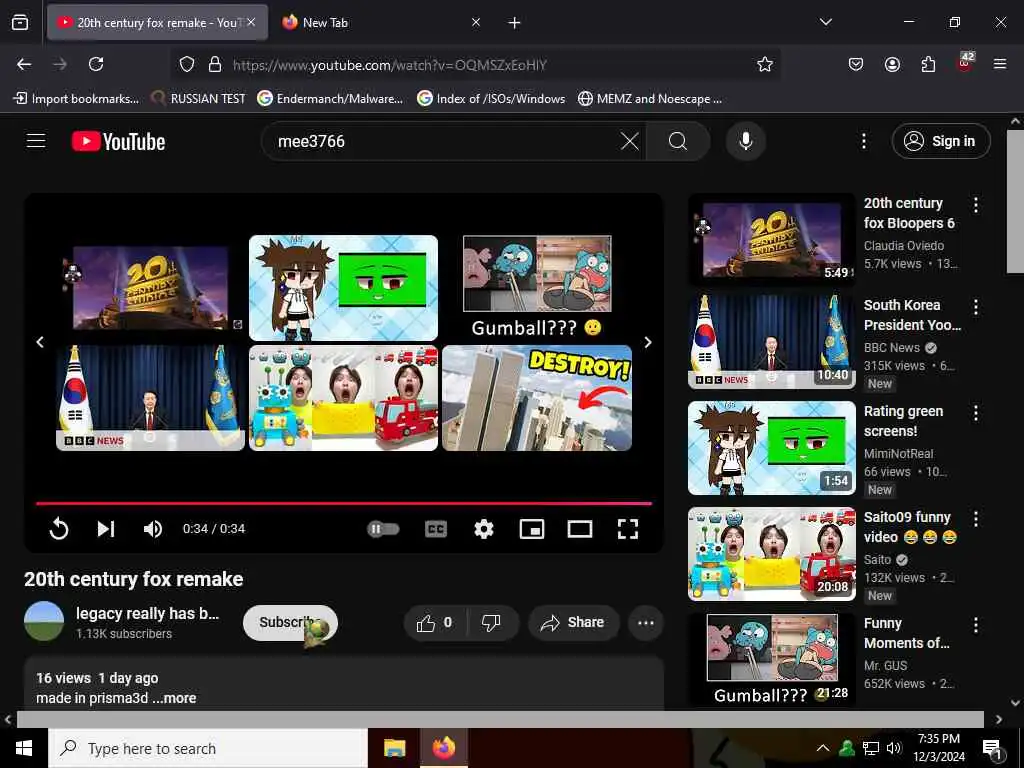
Task: Replay the video
Action: 59,528
